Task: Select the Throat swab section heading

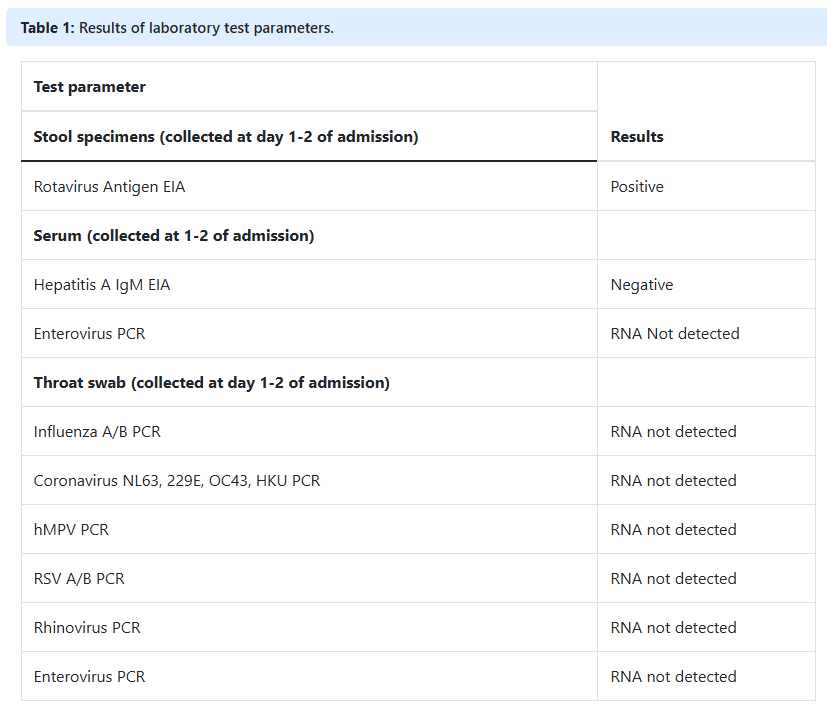Action: (x=212, y=383)
